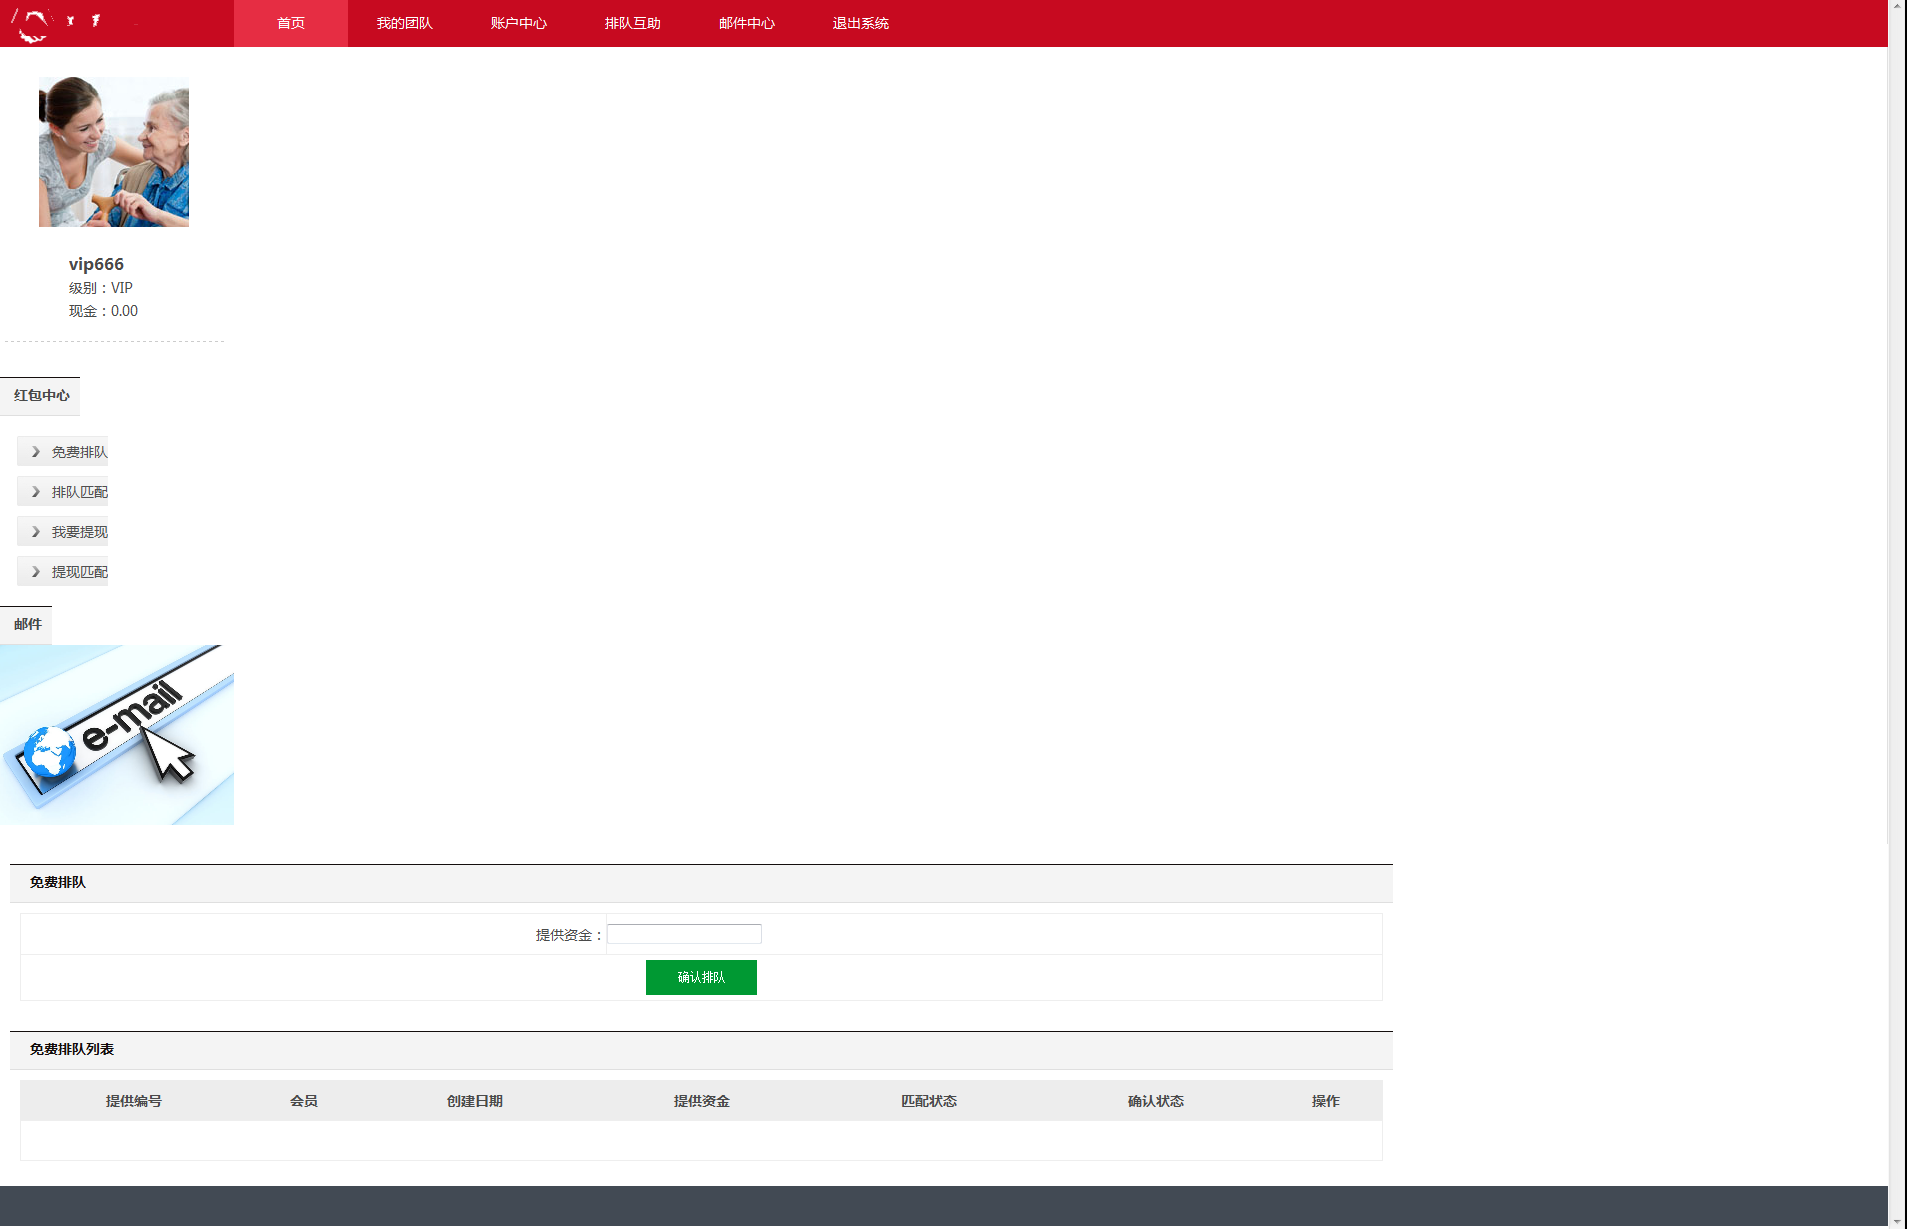Select the 邮件 sidebar section header

(27, 625)
